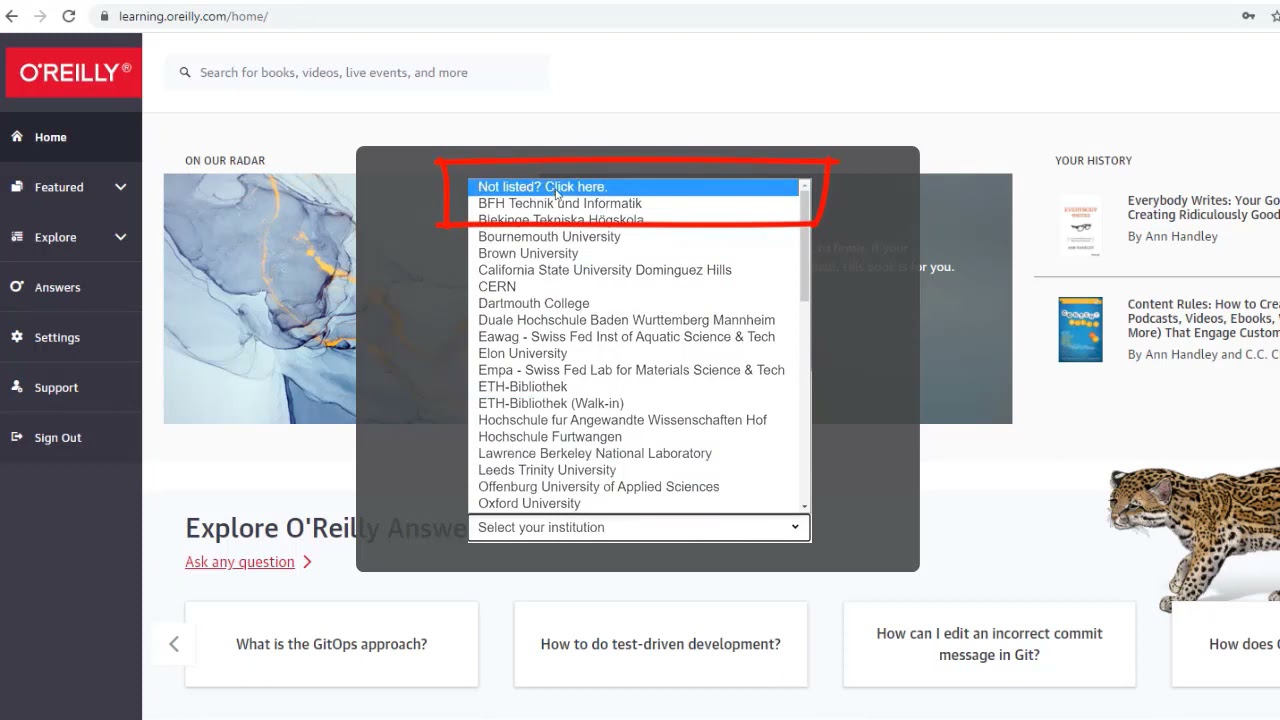Screen dimensions: 1280x720
Task: Click the key password icon in address bar
Action: [1249, 16]
